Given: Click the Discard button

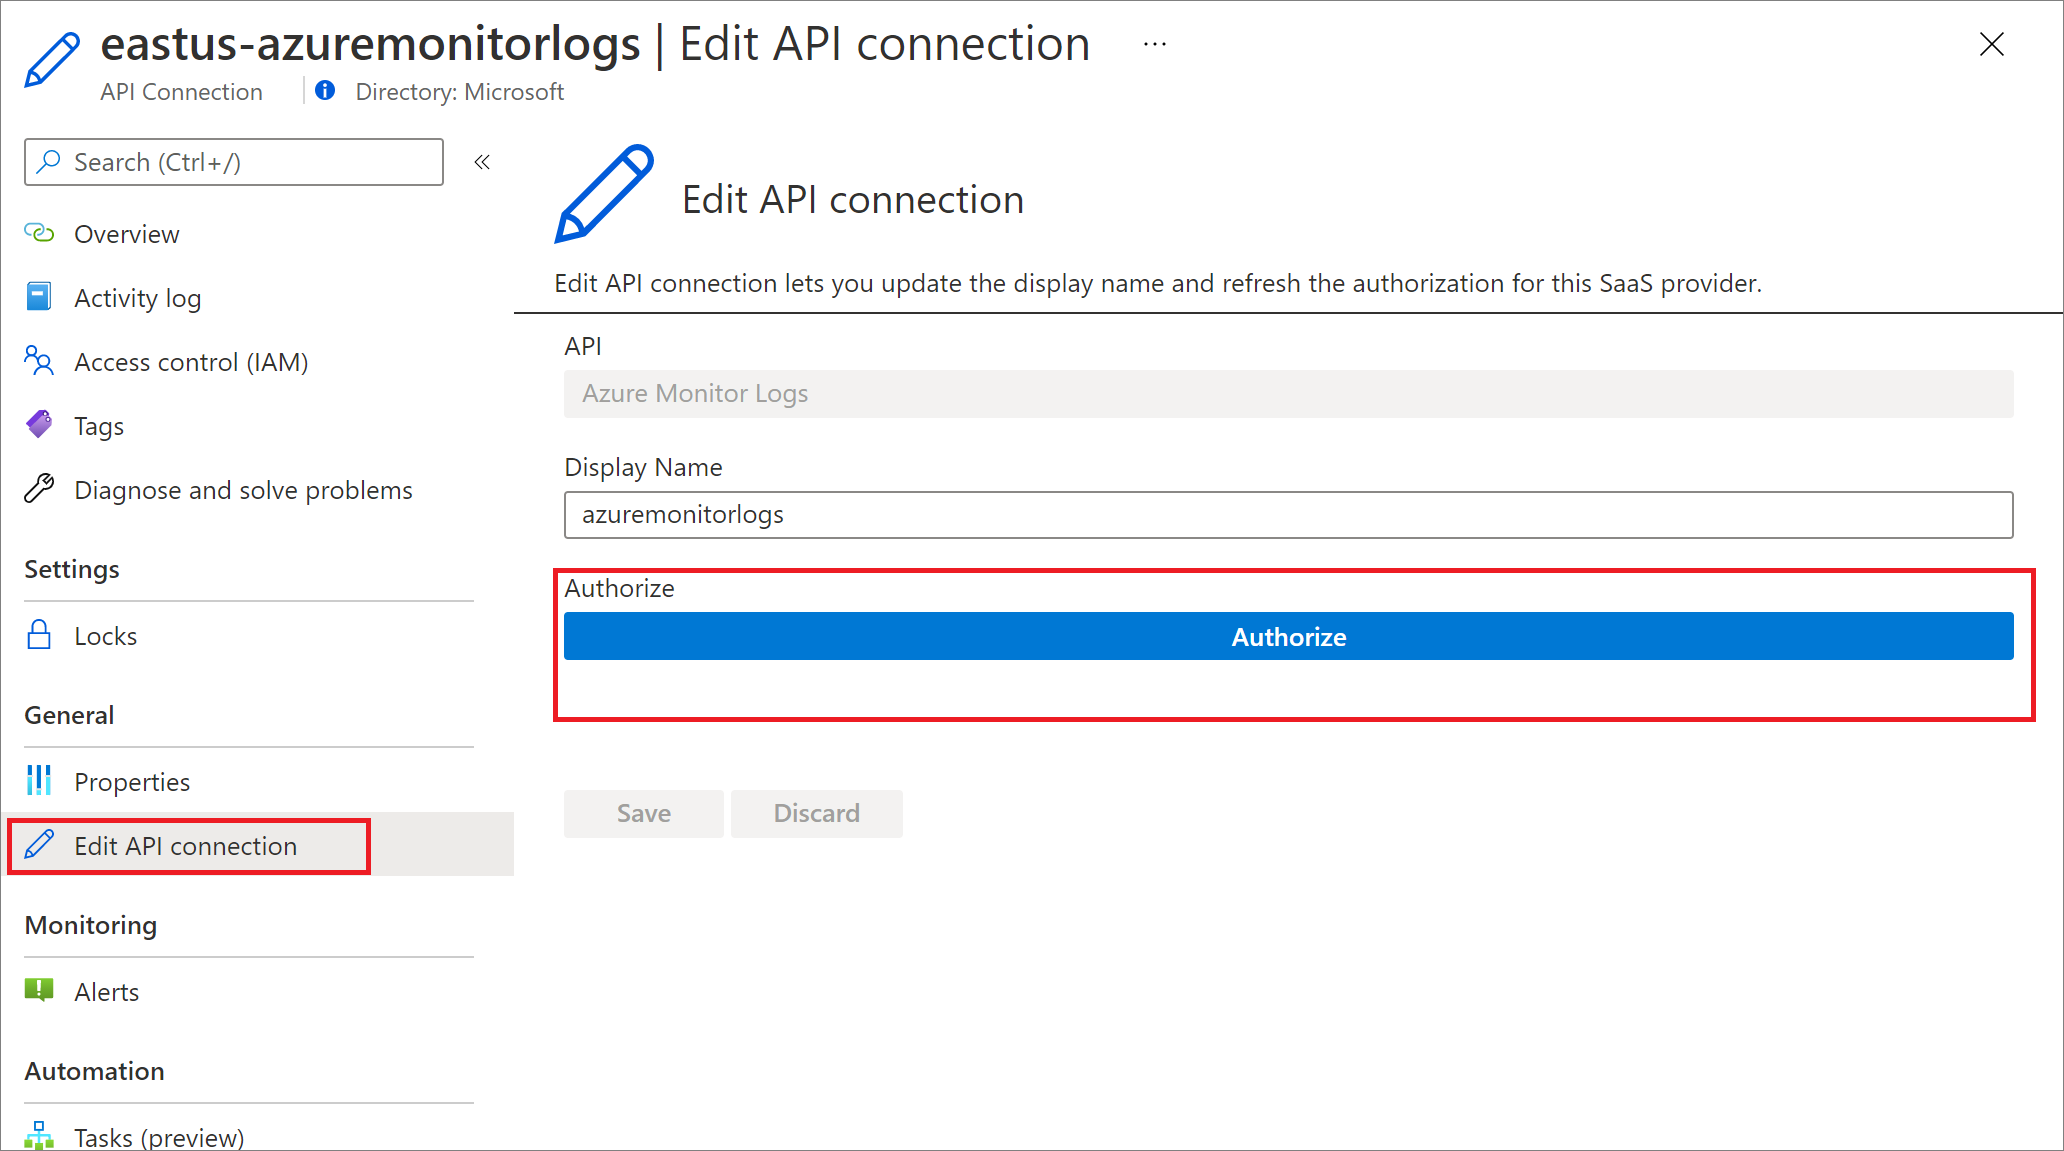Looking at the screenshot, I should tap(816, 813).
